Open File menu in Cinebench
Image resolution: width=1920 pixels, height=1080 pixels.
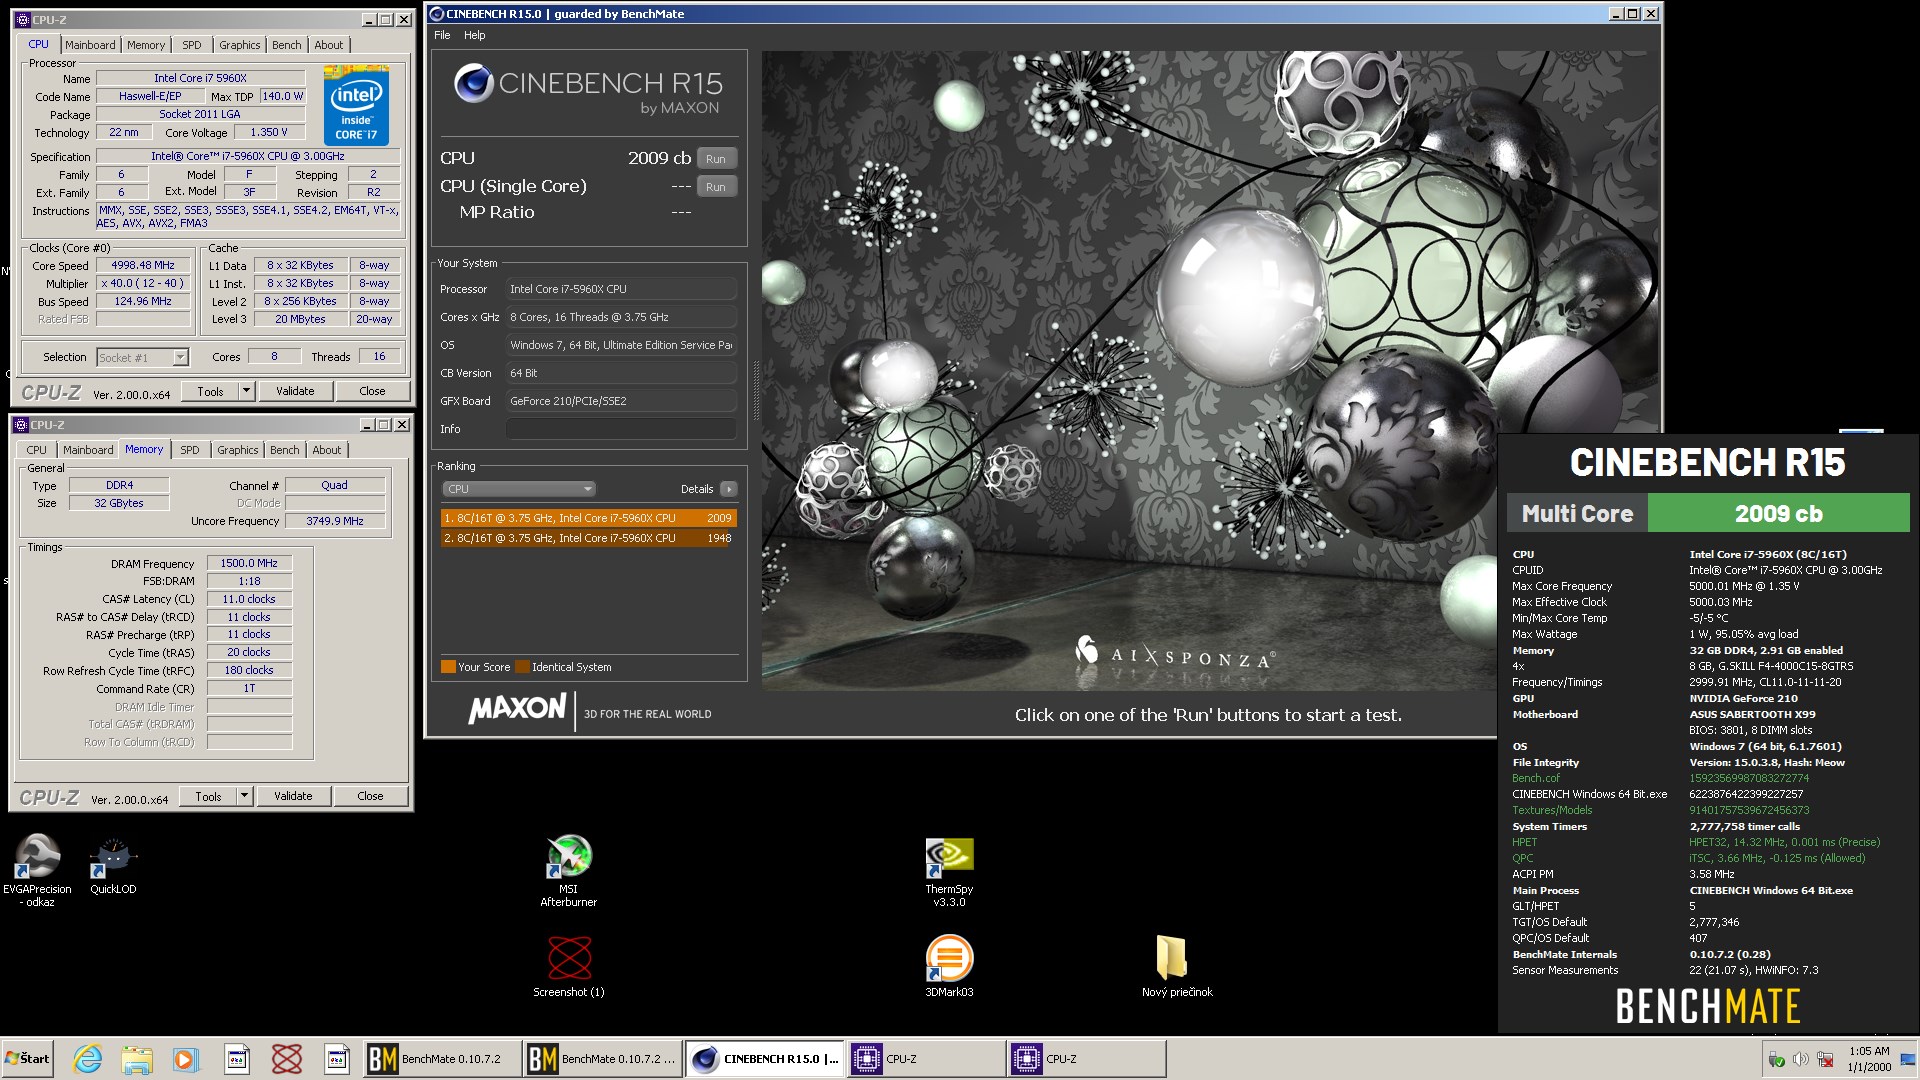[442, 35]
